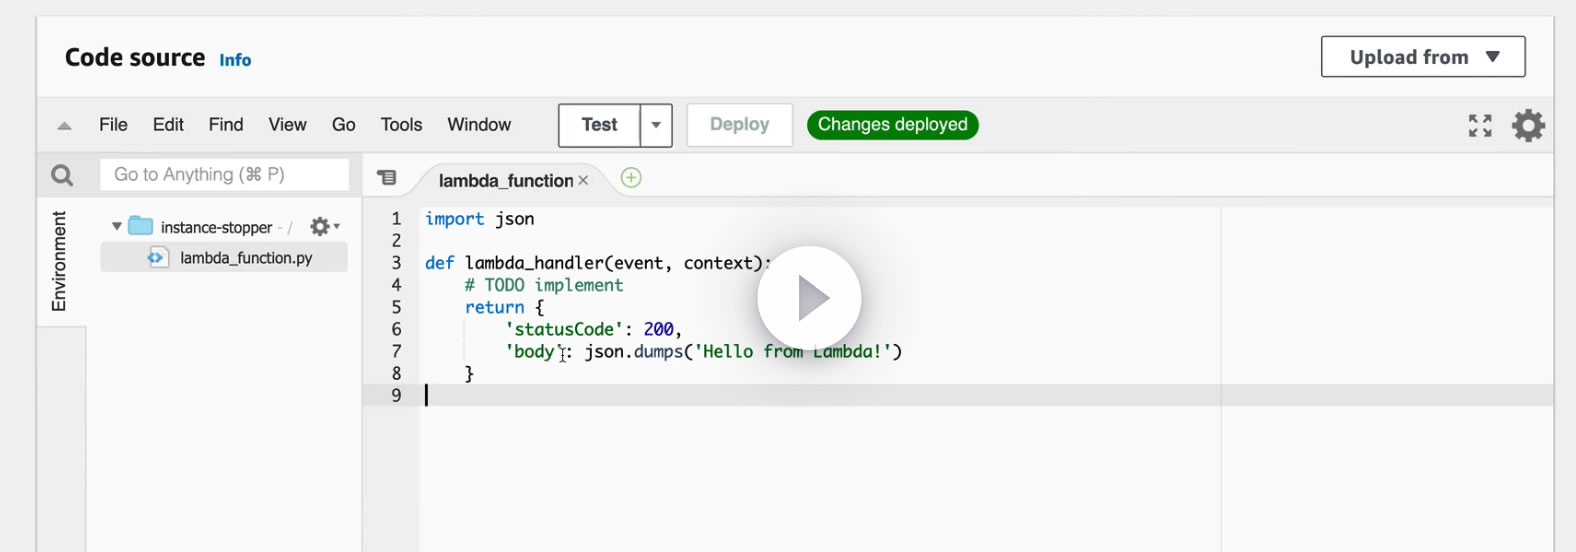This screenshot has width=1576, height=552.
Task: Close the lambda_function tab
Action: pyautogui.click(x=583, y=180)
